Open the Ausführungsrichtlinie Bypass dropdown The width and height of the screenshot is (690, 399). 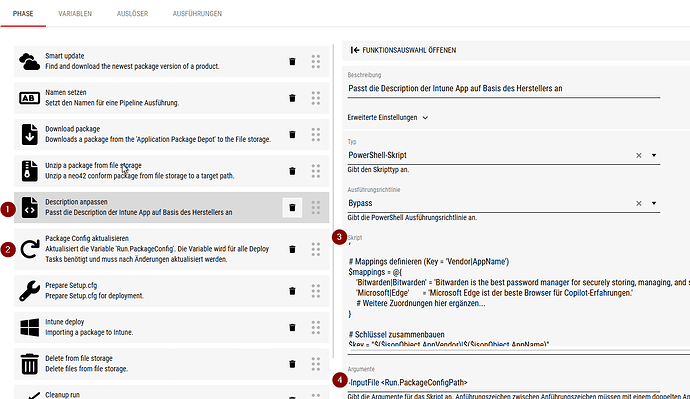[x=654, y=203]
